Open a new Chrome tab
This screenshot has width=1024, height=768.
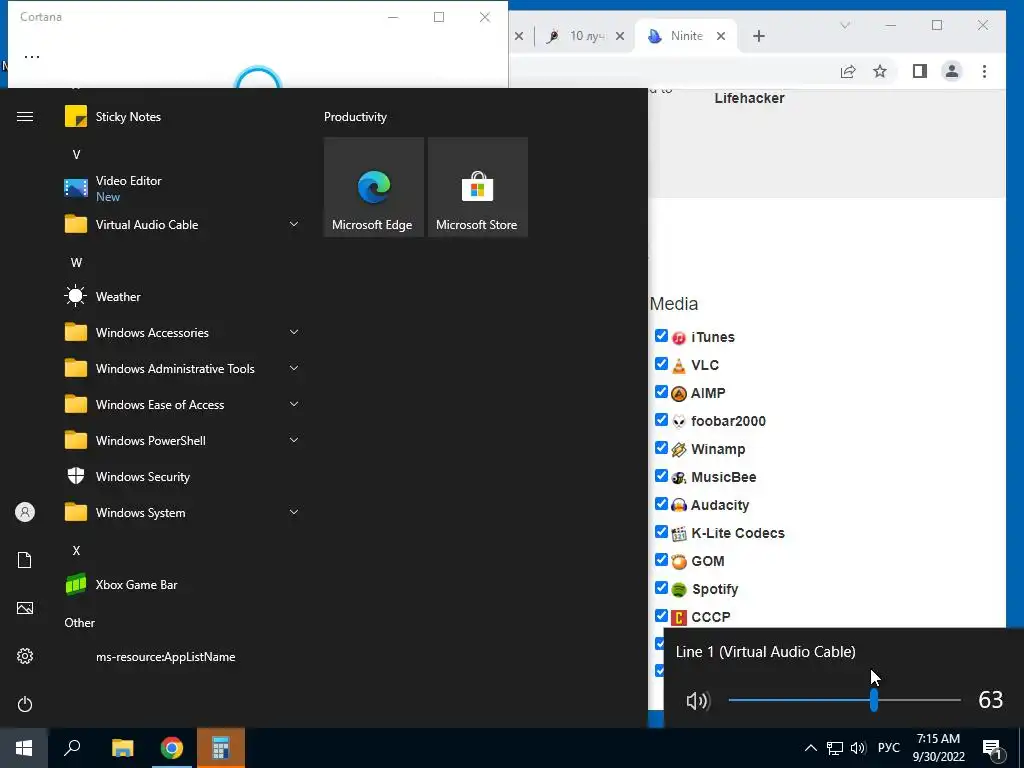759,36
